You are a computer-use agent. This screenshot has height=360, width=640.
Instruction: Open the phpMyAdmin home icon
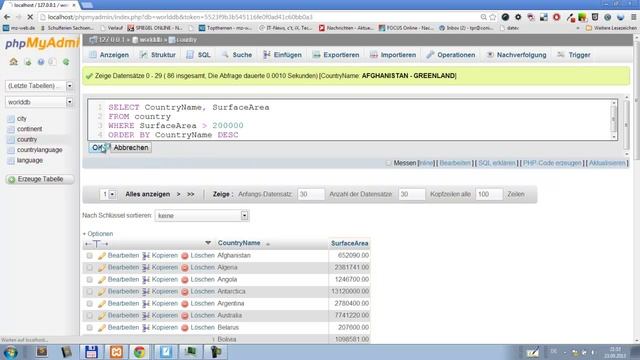coord(13,62)
